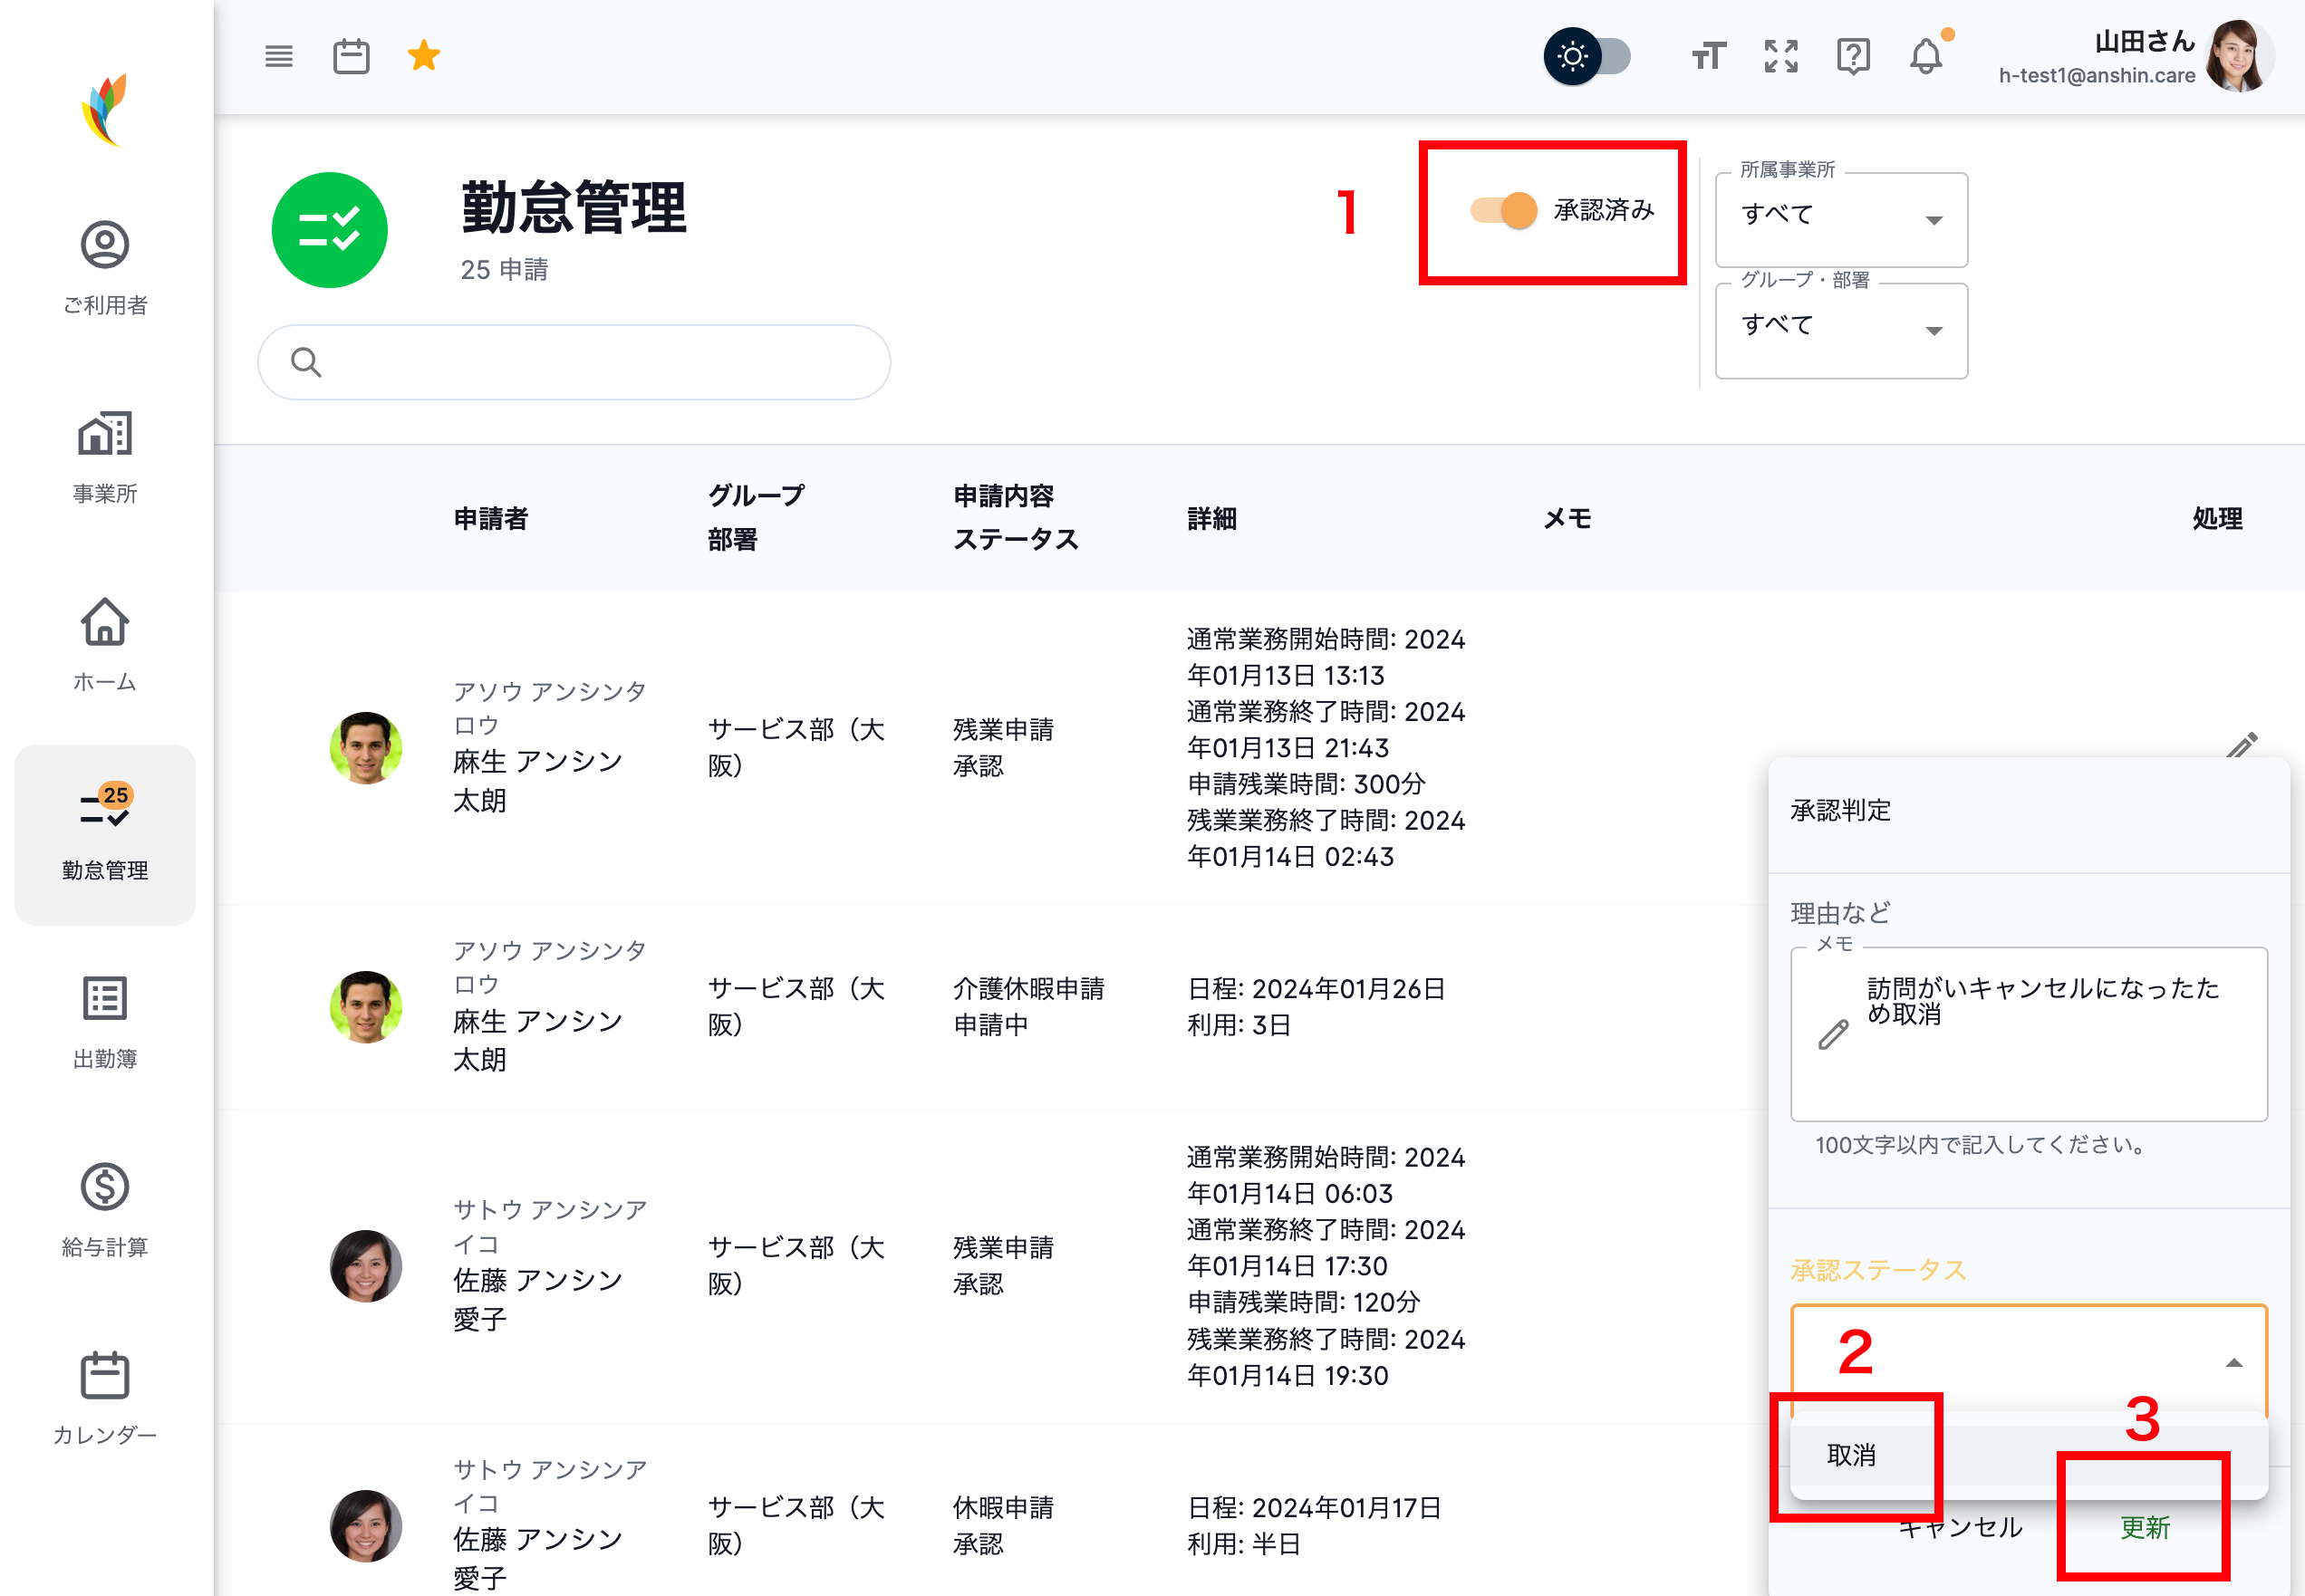Open the グループ・部署 dropdown

click(x=1840, y=330)
